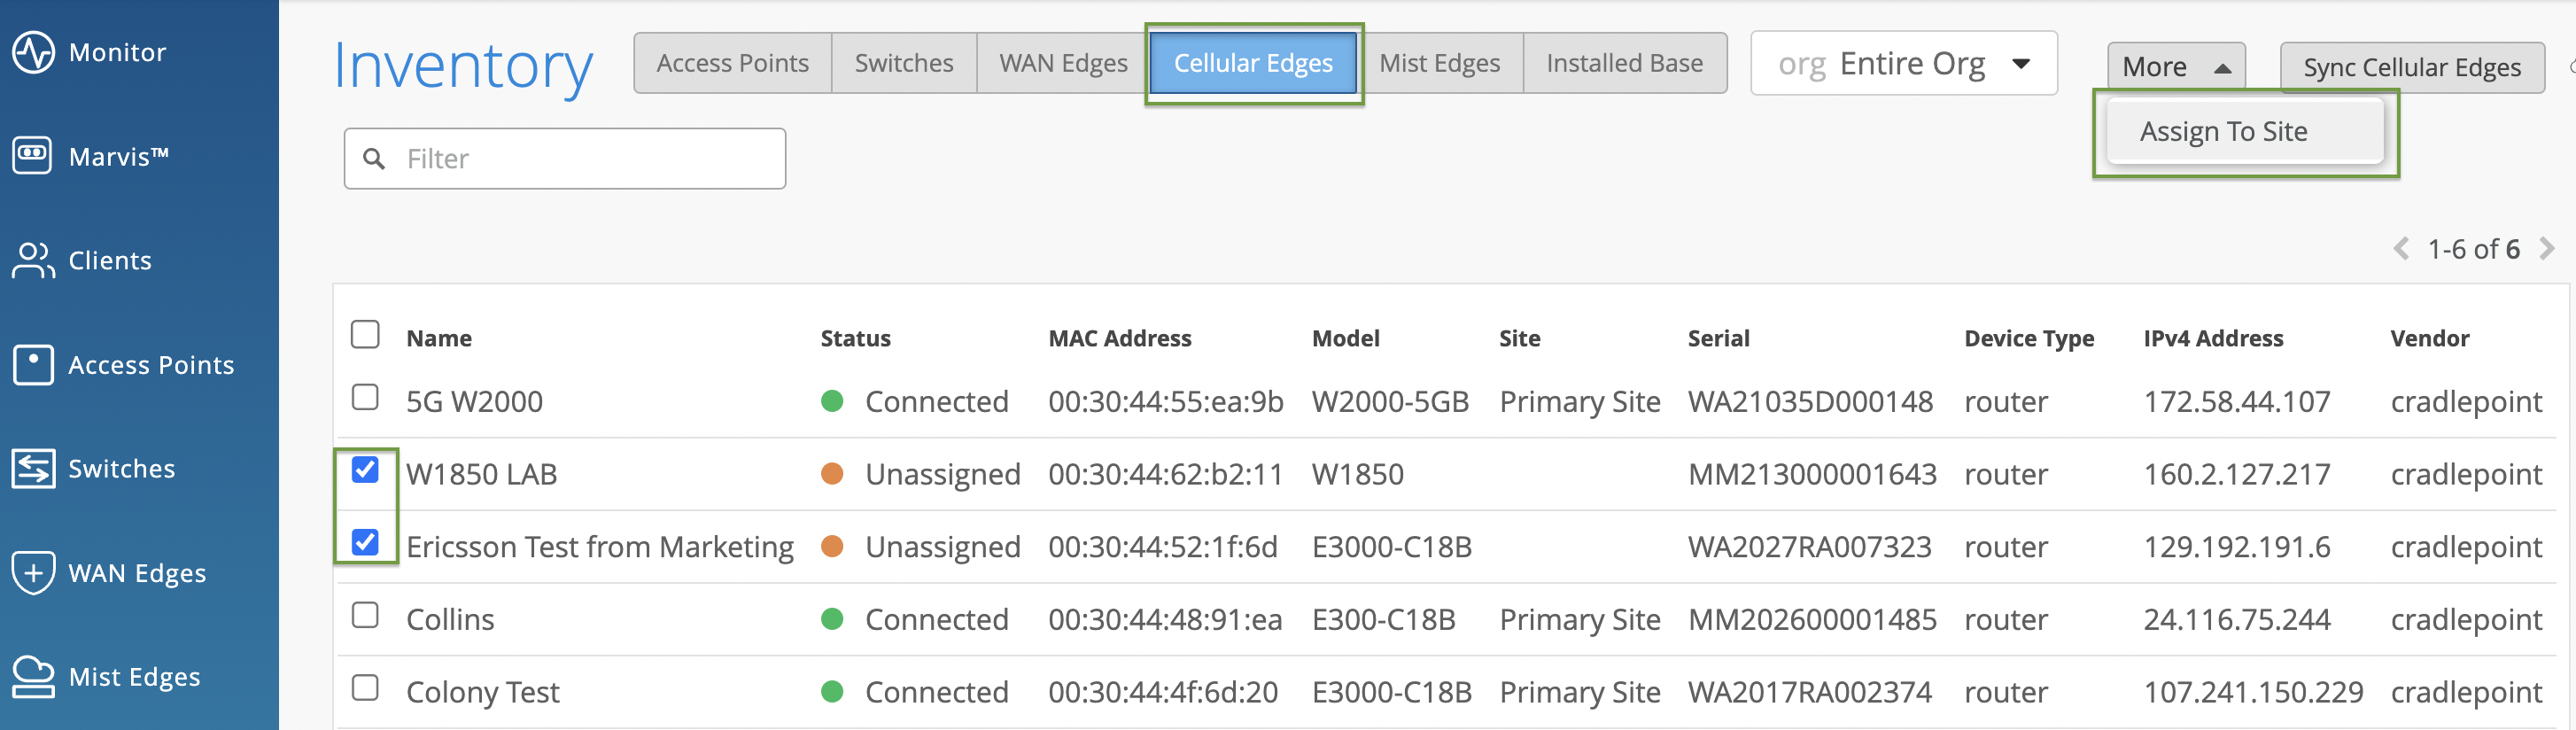Go to next page of results
The image size is (2576, 730).
click(2546, 249)
